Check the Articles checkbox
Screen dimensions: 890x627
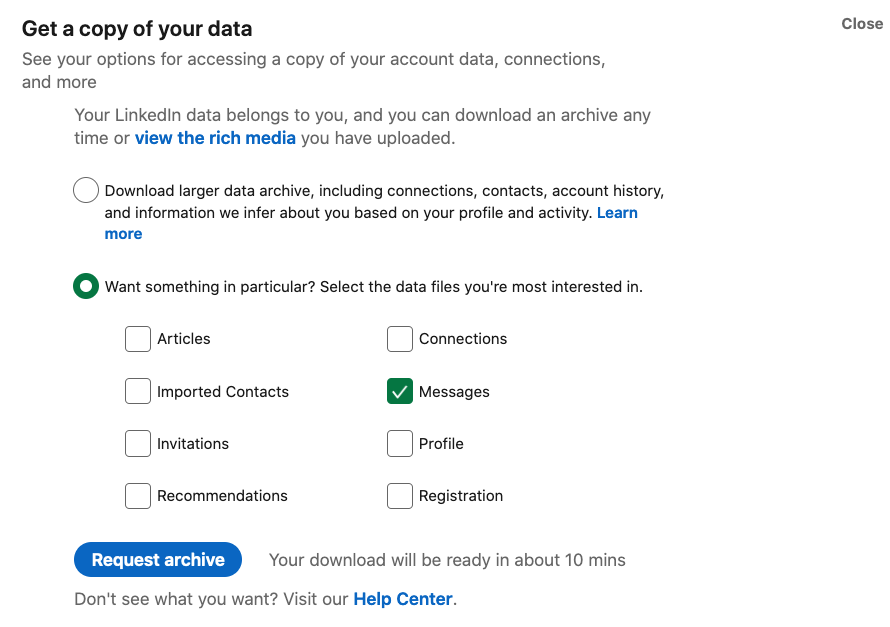tap(138, 339)
